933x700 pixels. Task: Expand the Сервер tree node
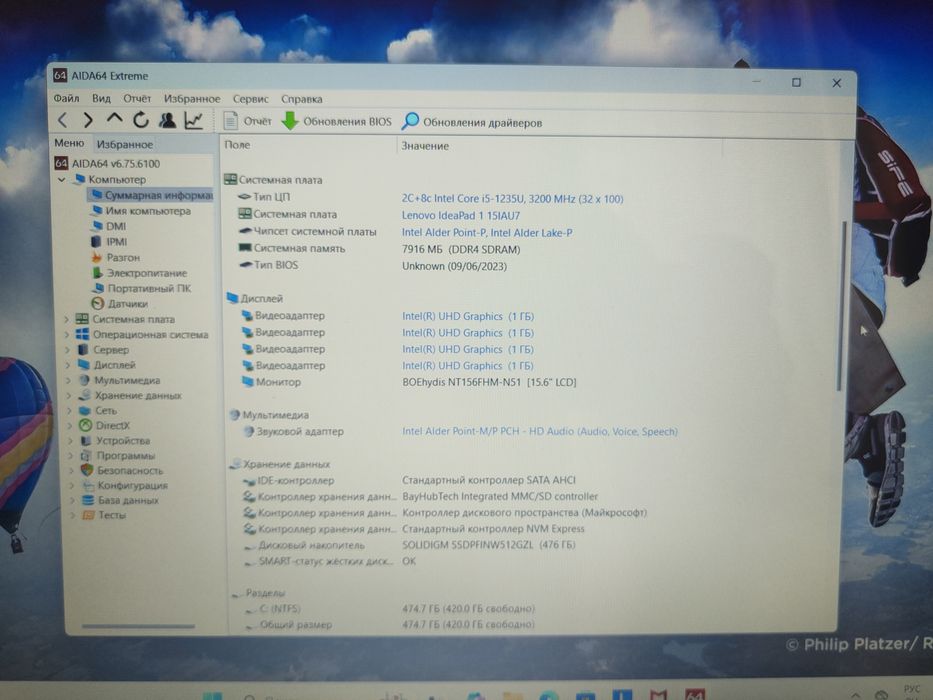[68, 350]
